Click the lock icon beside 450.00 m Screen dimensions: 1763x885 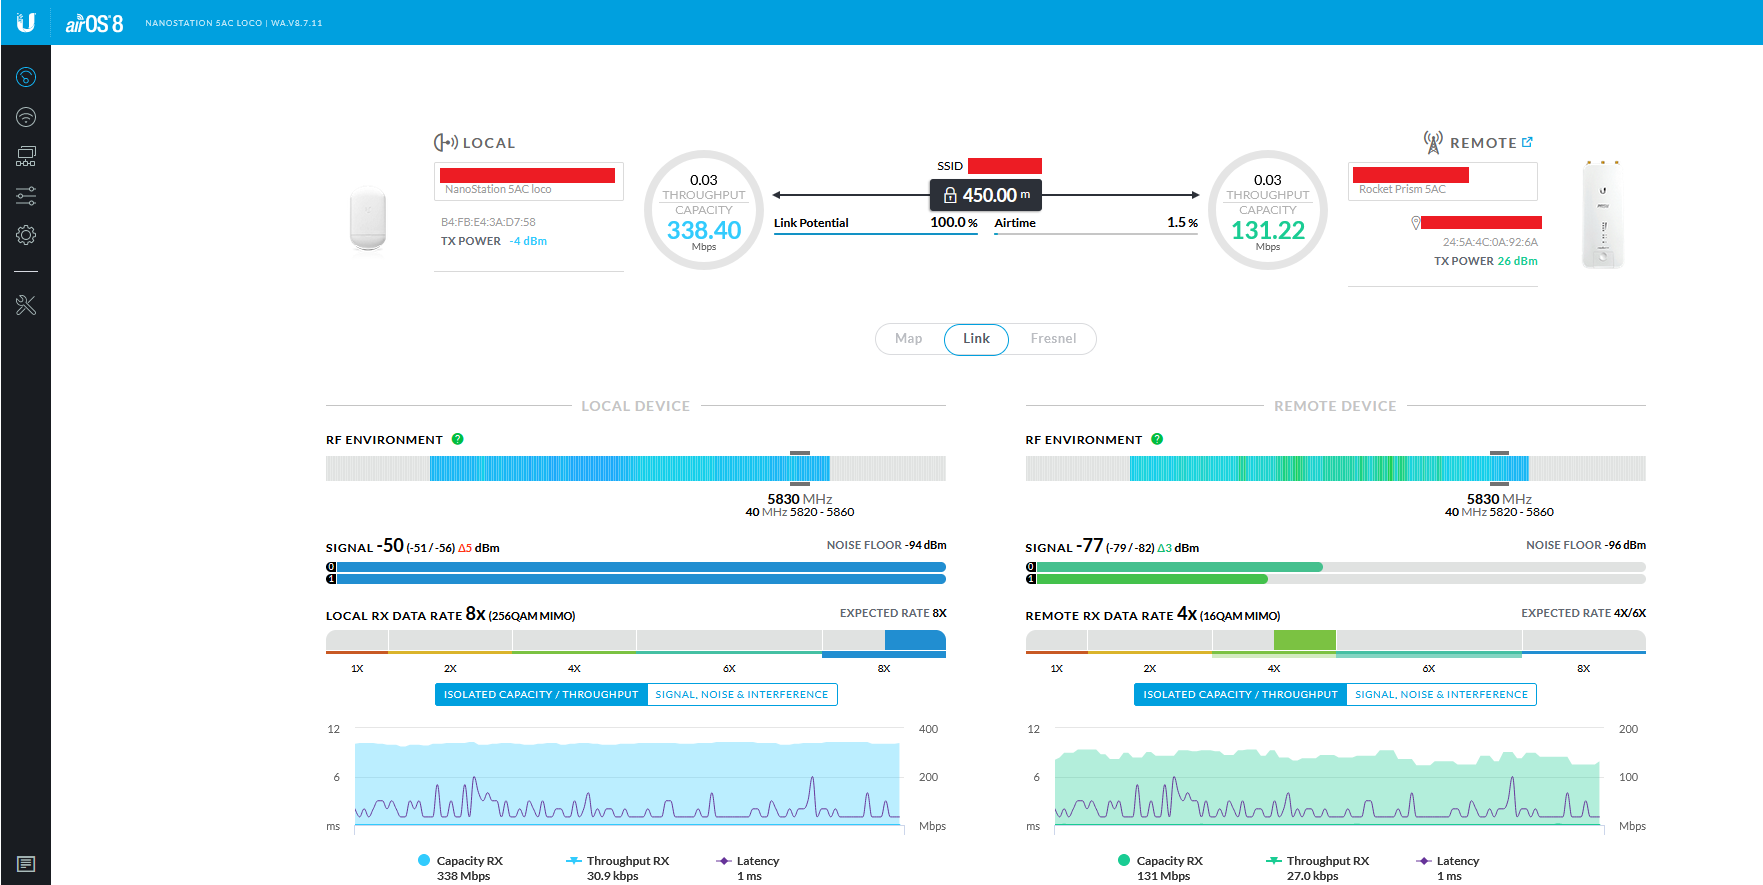tap(950, 195)
